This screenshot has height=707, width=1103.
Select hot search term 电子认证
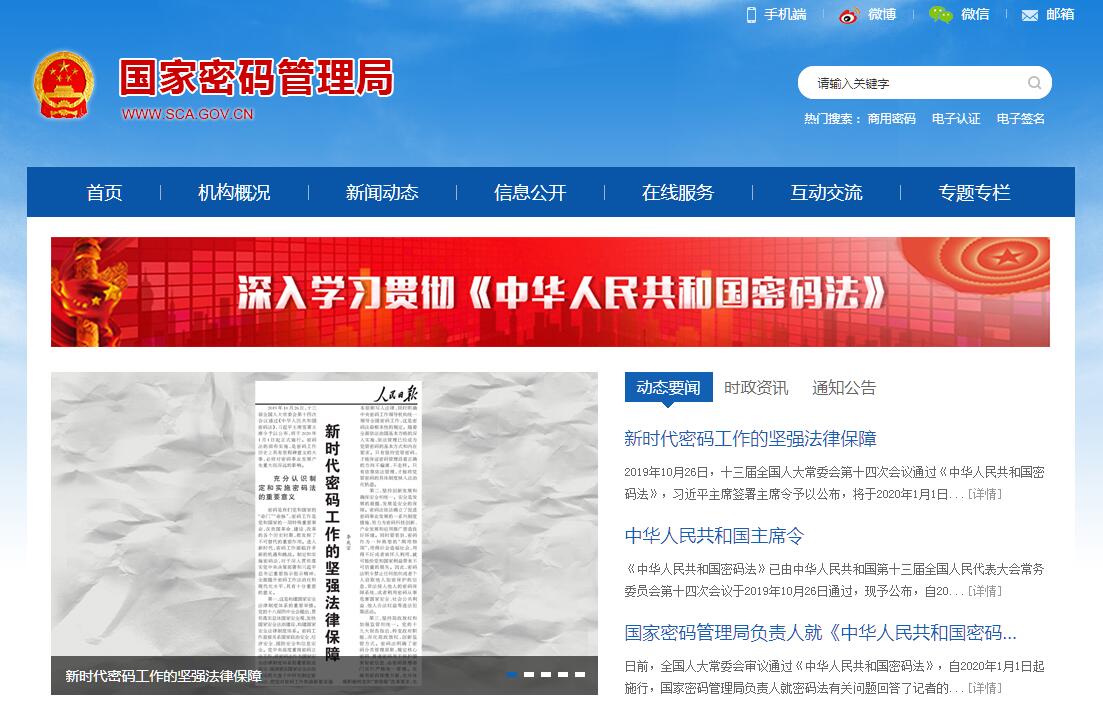point(955,119)
